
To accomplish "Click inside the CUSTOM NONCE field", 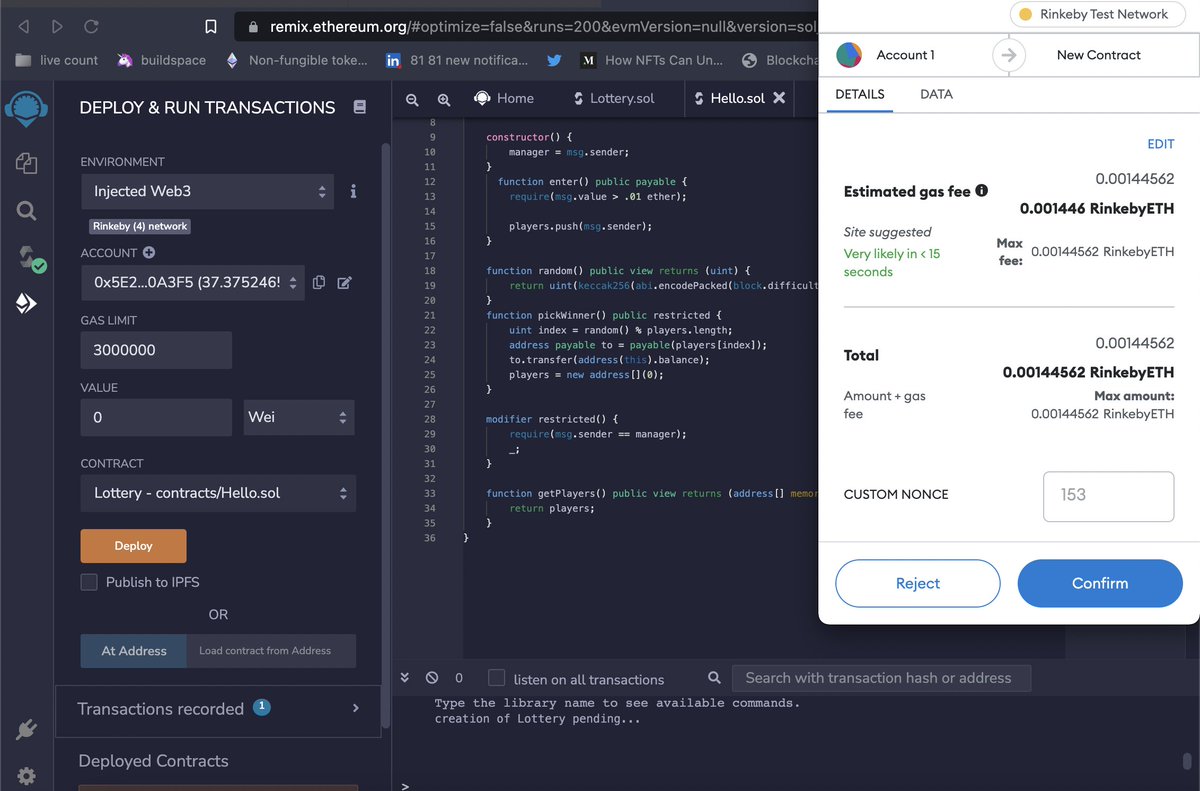I will pyautogui.click(x=1108, y=496).
